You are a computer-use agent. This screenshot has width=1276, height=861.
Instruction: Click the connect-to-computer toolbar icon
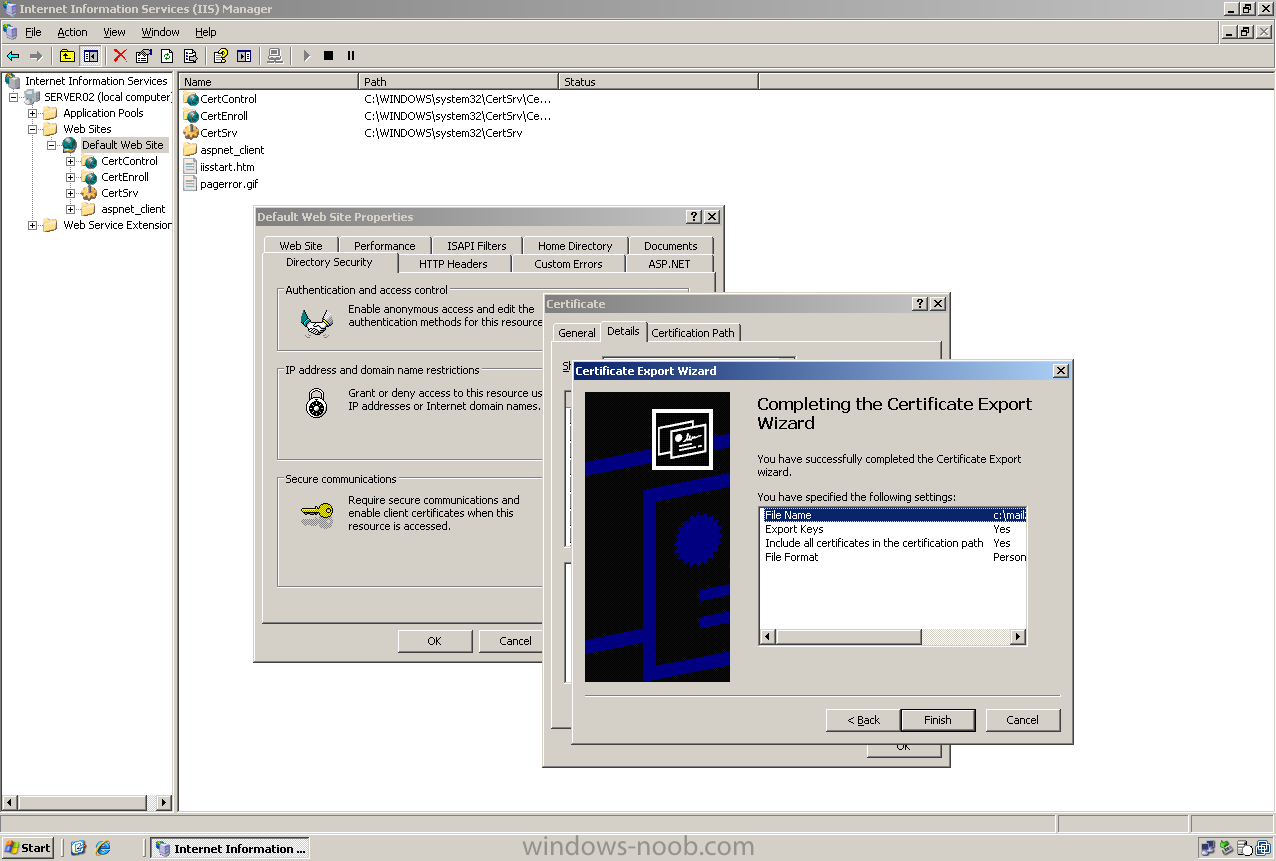[275, 56]
